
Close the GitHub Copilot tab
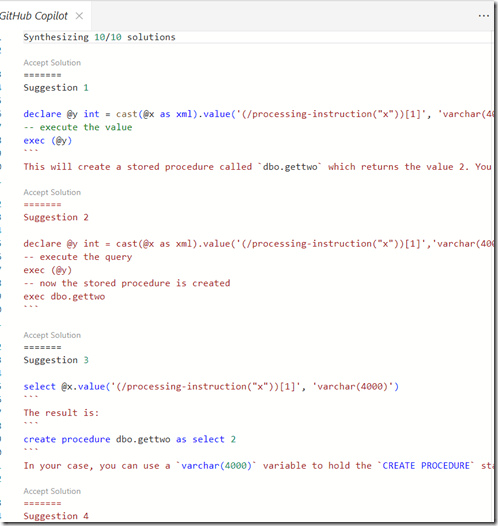click(79, 16)
